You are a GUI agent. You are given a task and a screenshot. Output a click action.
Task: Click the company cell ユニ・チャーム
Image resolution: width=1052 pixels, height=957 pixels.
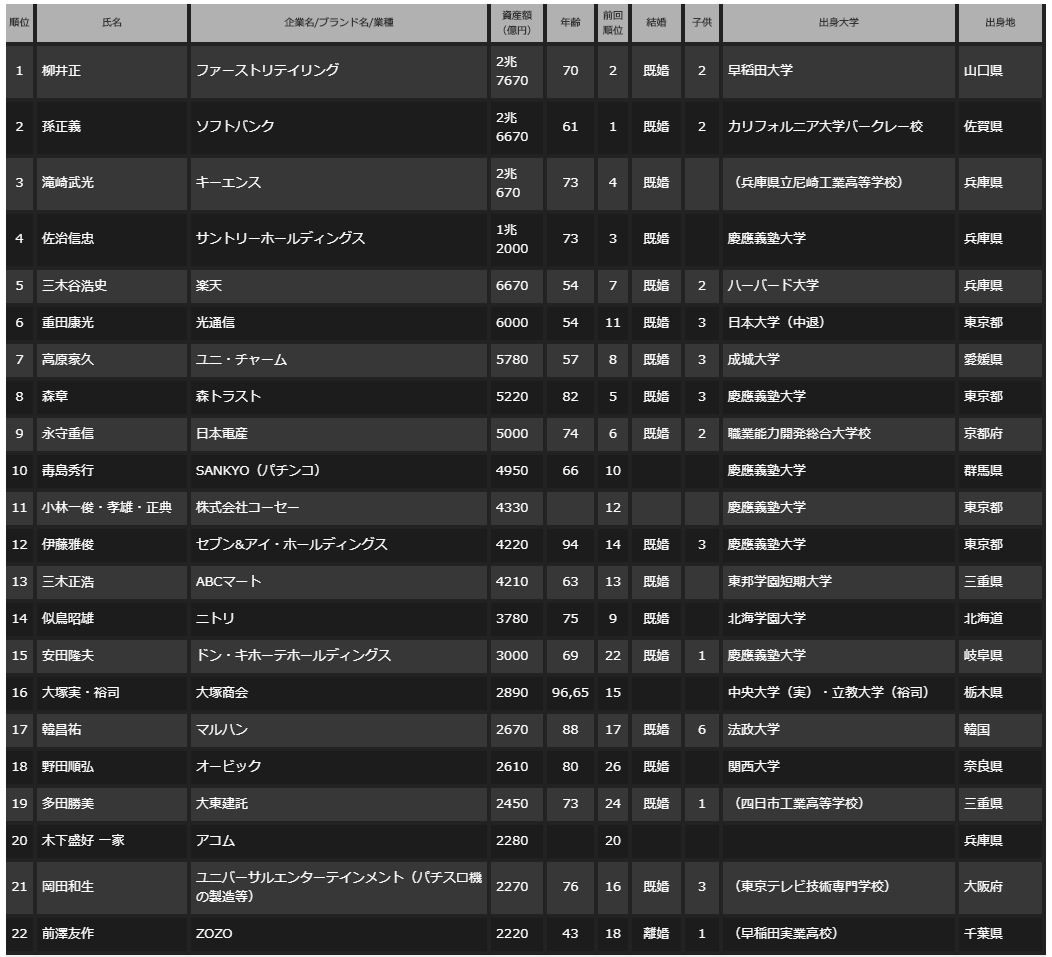(339, 359)
